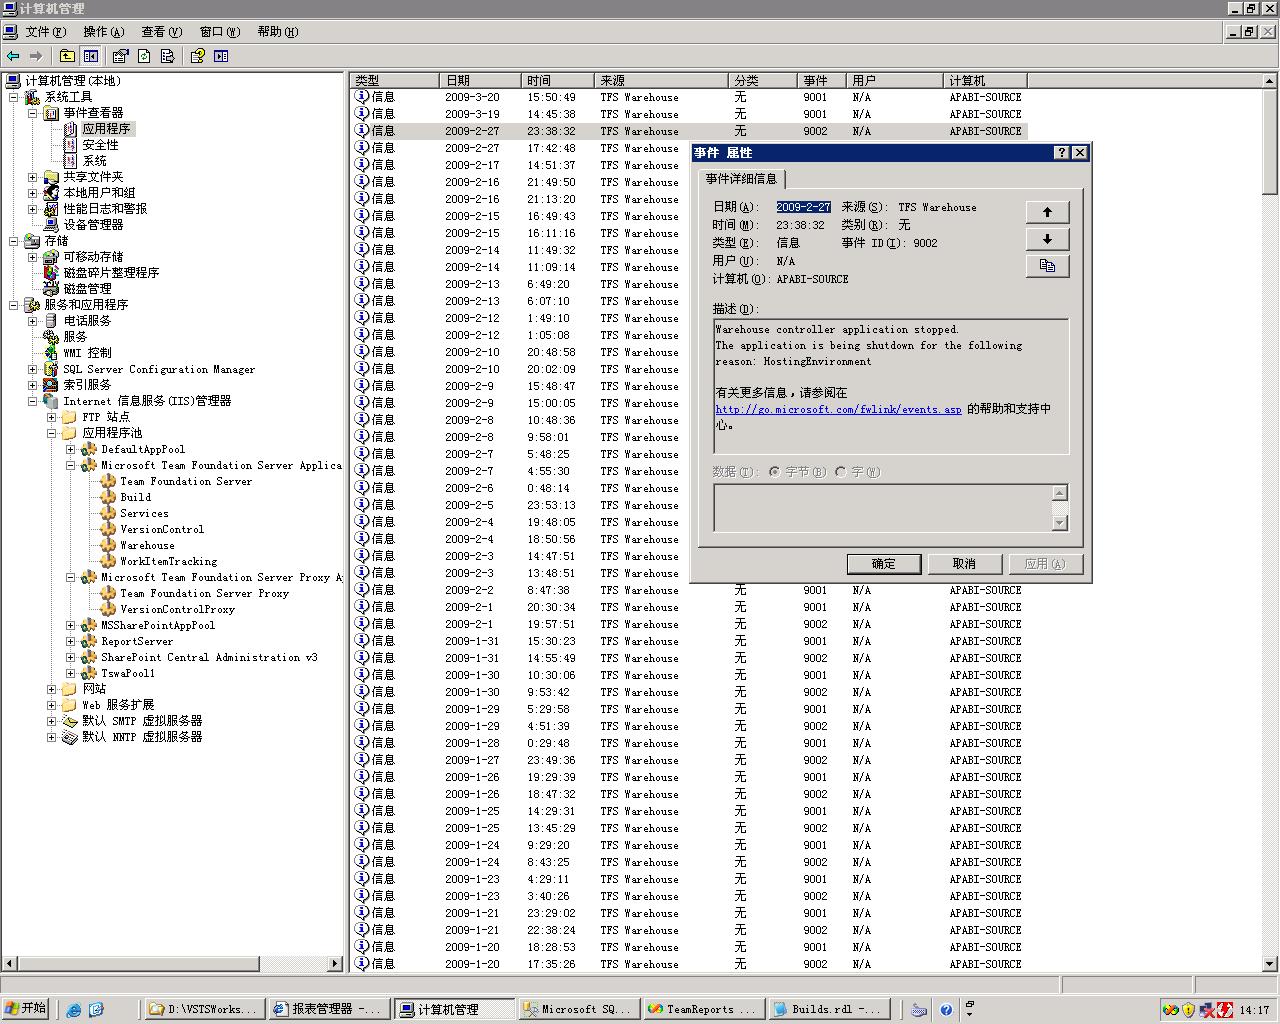The image size is (1280, 1024).
Task: Click the taskbar help question mark icon
Action: click(944, 1010)
